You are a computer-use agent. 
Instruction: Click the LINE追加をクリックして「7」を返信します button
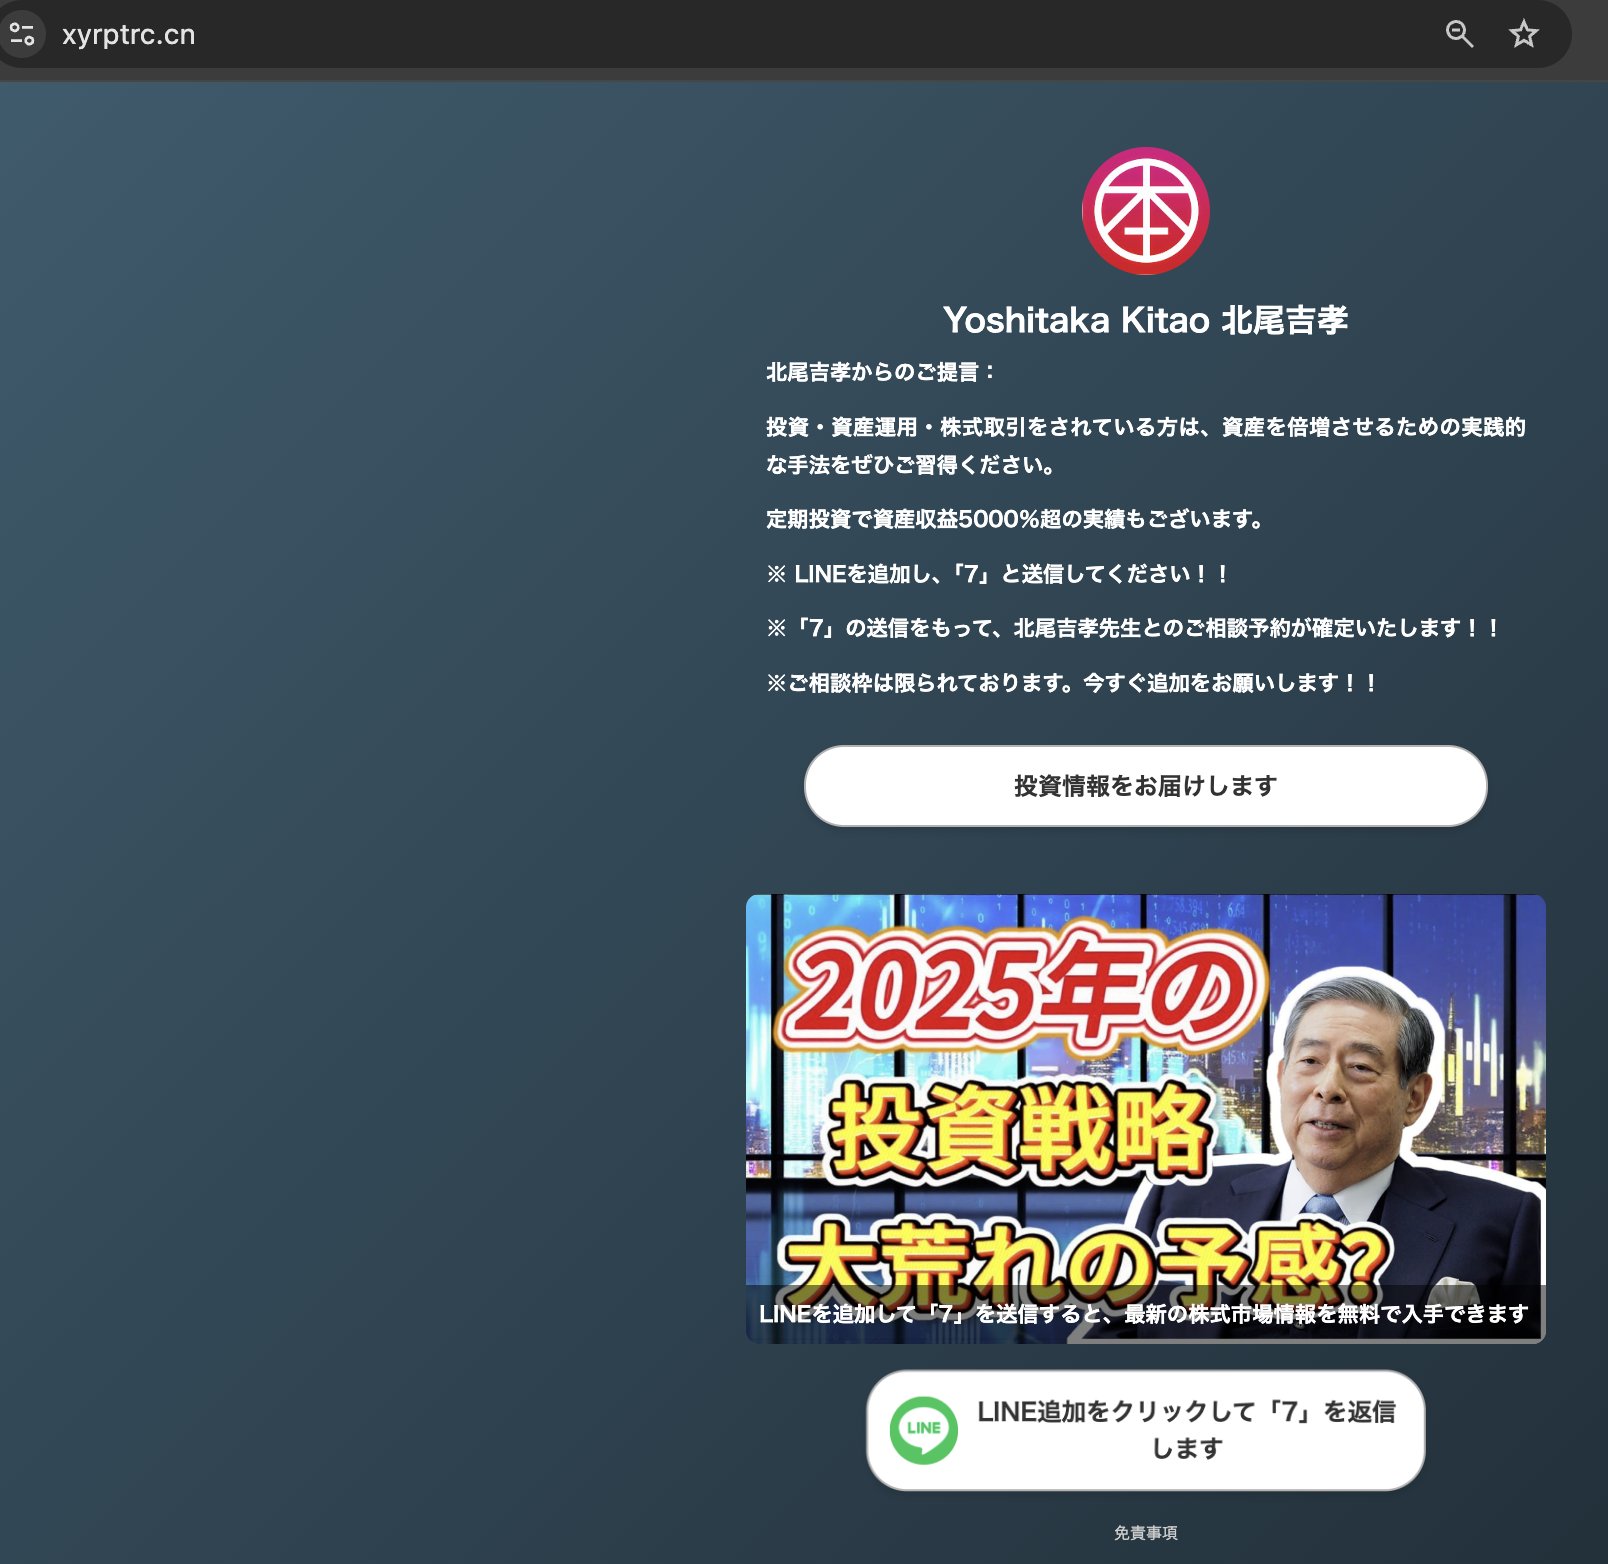(1146, 1430)
